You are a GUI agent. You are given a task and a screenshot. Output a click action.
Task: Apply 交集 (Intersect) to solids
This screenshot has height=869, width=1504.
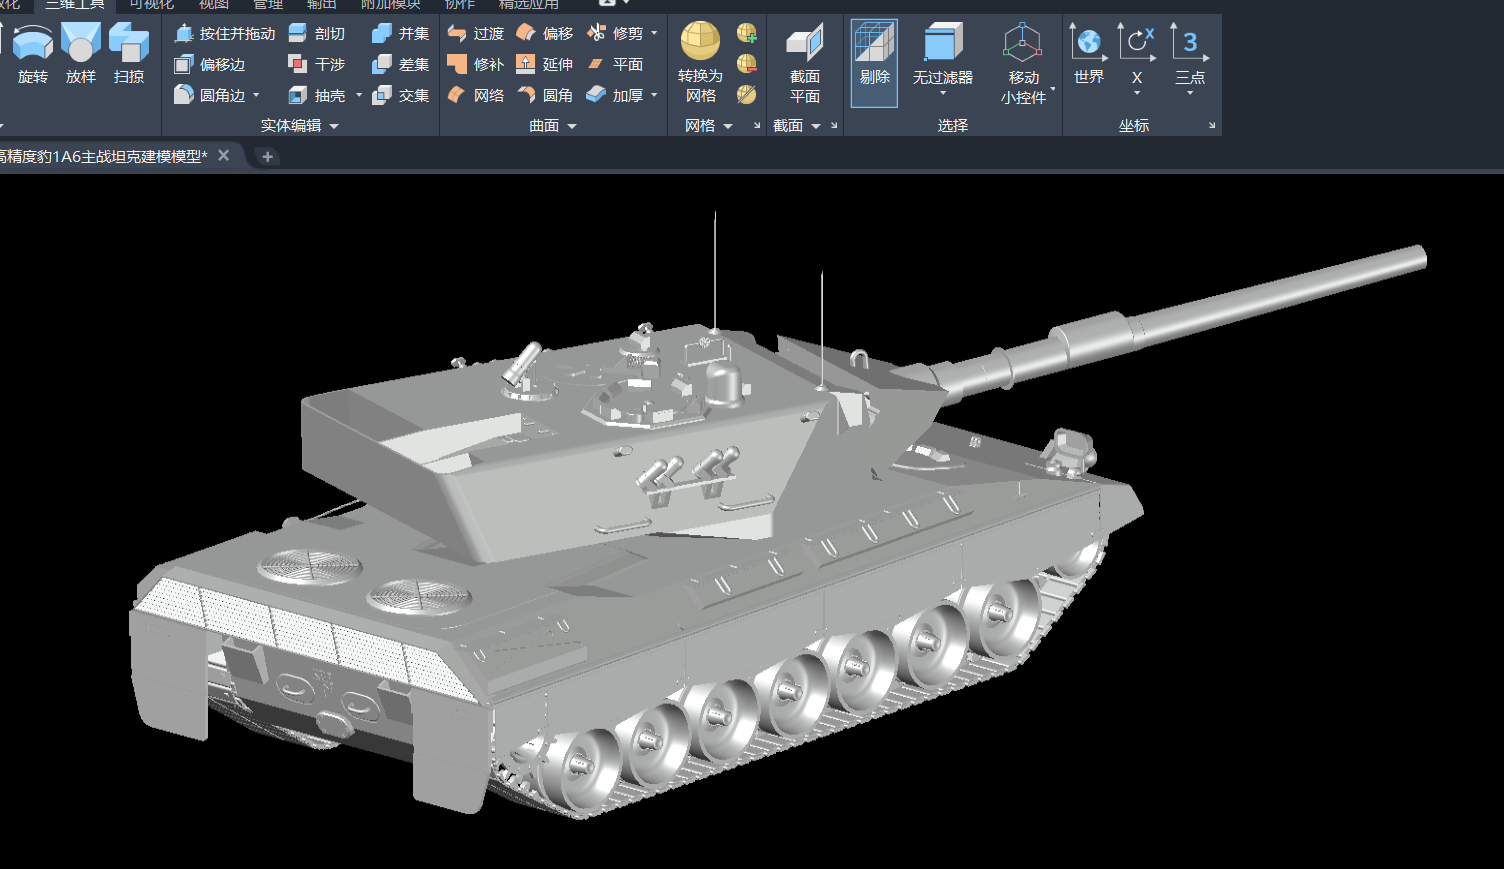point(400,95)
